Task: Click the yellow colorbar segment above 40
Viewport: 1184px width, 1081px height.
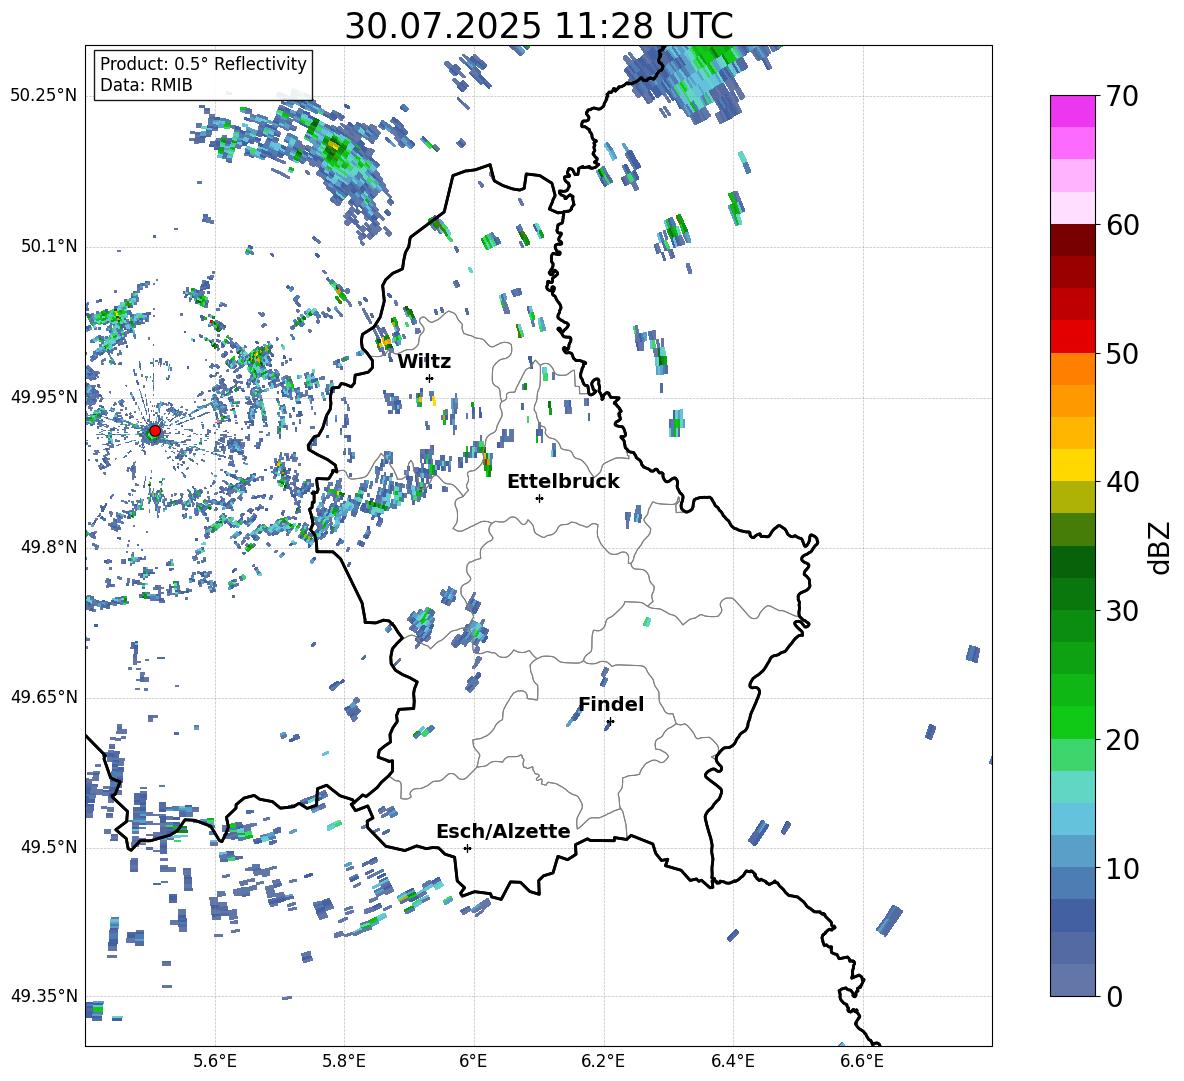Action: coord(1072,465)
